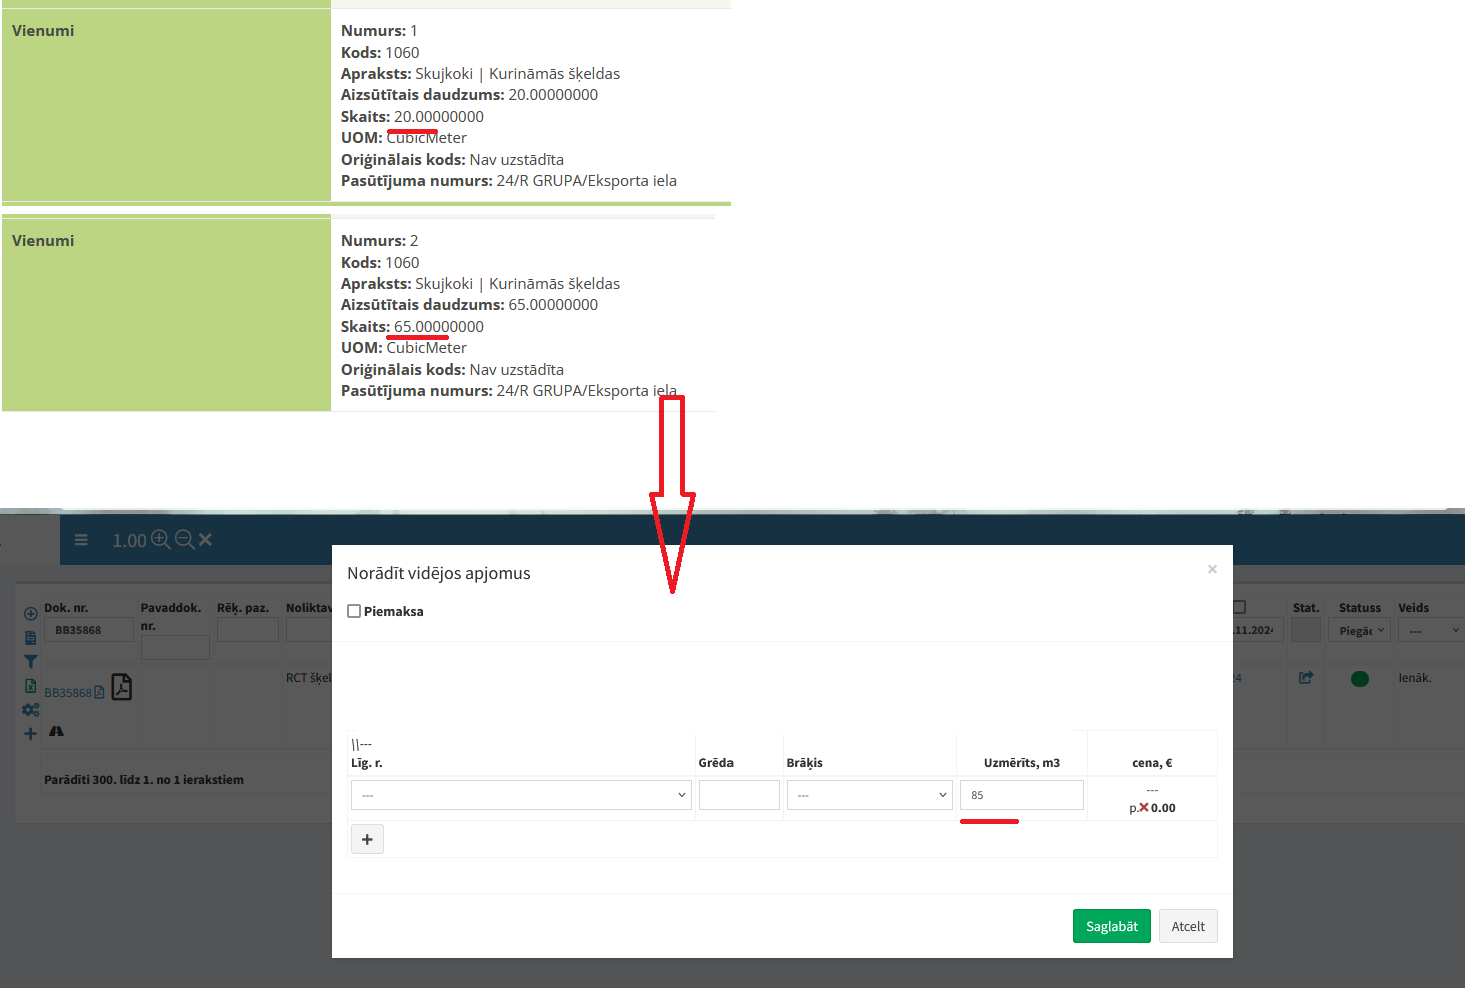Click the road icon under BB35868
This screenshot has width=1476, height=996.
click(56, 732)
